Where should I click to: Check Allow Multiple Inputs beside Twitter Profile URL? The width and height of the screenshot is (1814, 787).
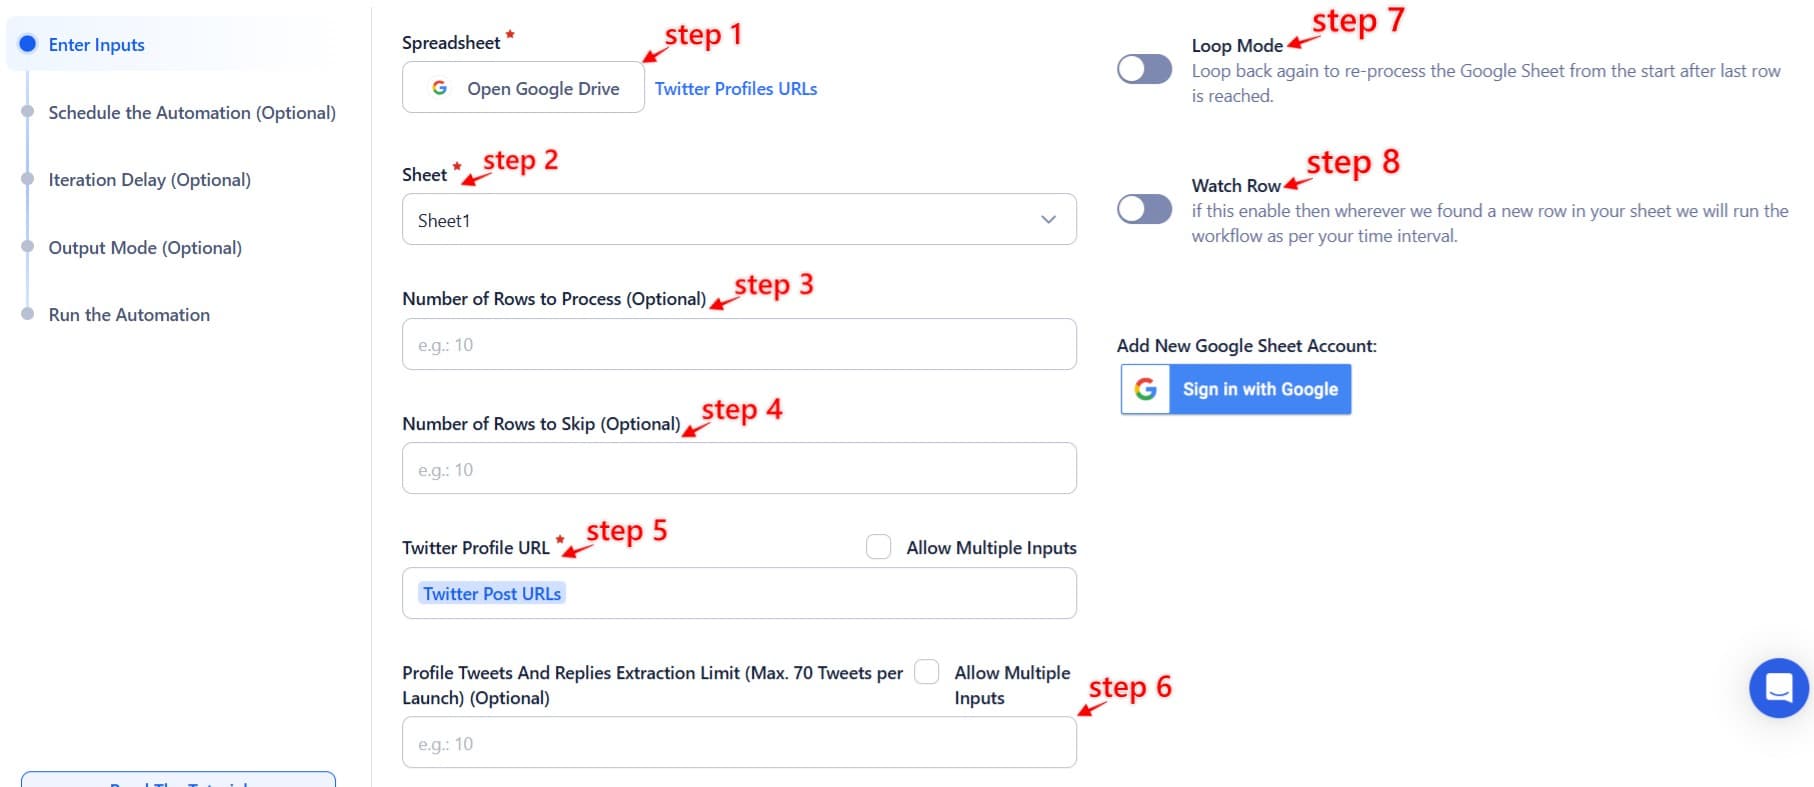[x=878, y=547]
